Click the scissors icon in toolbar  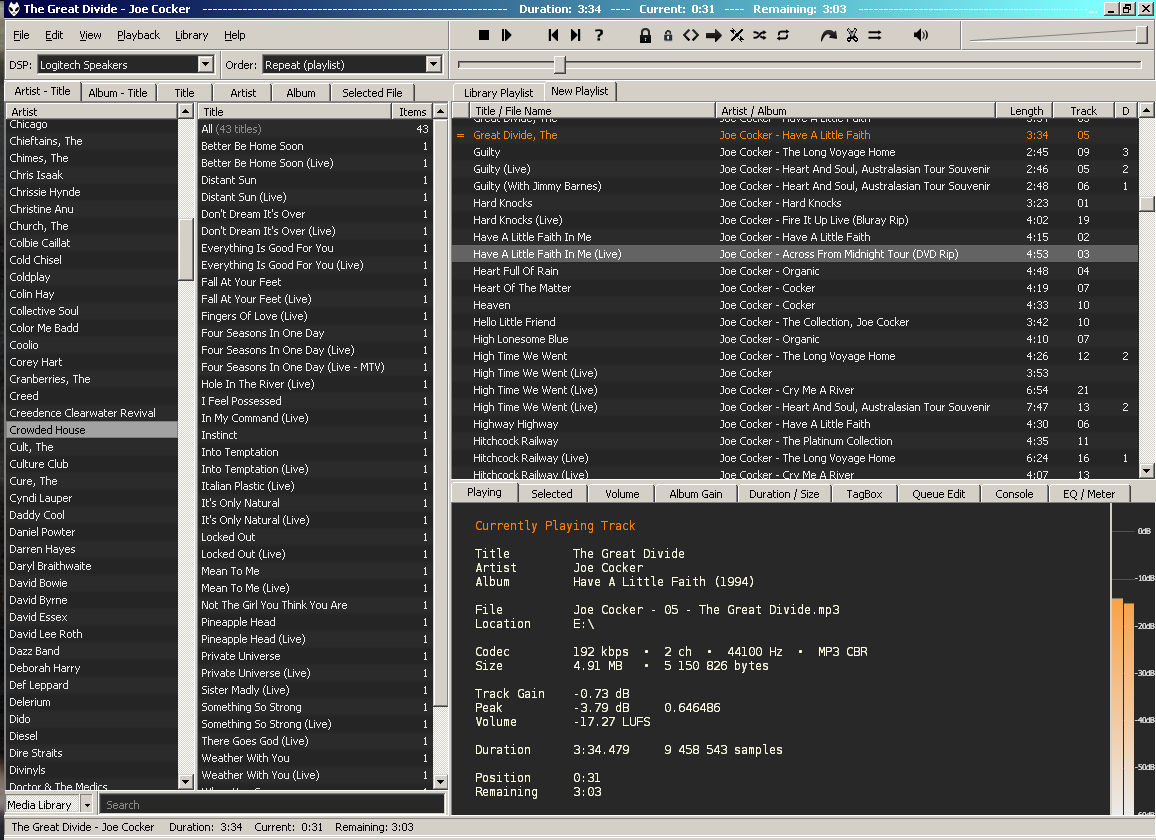click(x=852, y=36)
